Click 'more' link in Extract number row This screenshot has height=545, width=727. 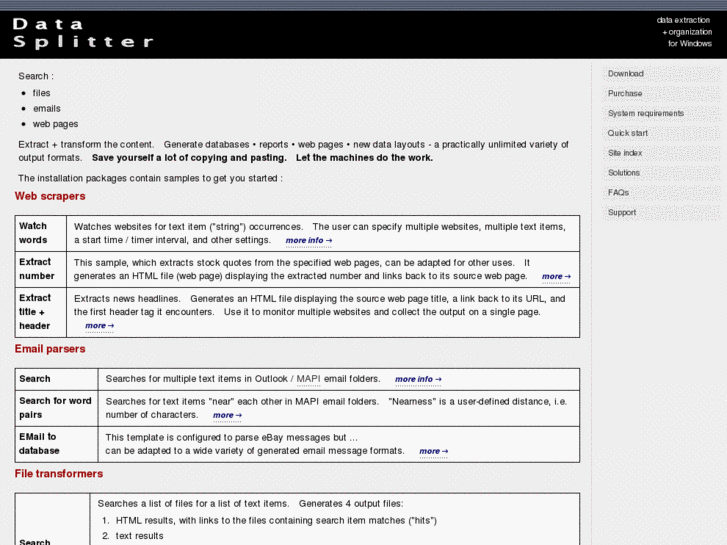(x=555, y=277)
